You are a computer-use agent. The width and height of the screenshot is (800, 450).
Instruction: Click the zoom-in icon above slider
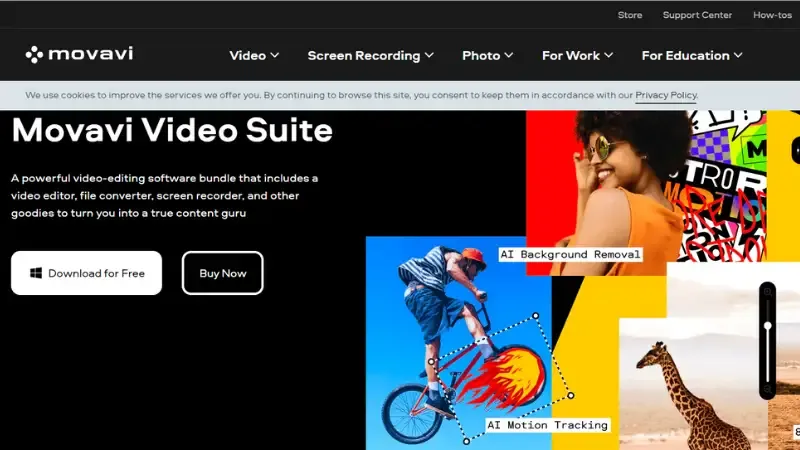[767, 292]
